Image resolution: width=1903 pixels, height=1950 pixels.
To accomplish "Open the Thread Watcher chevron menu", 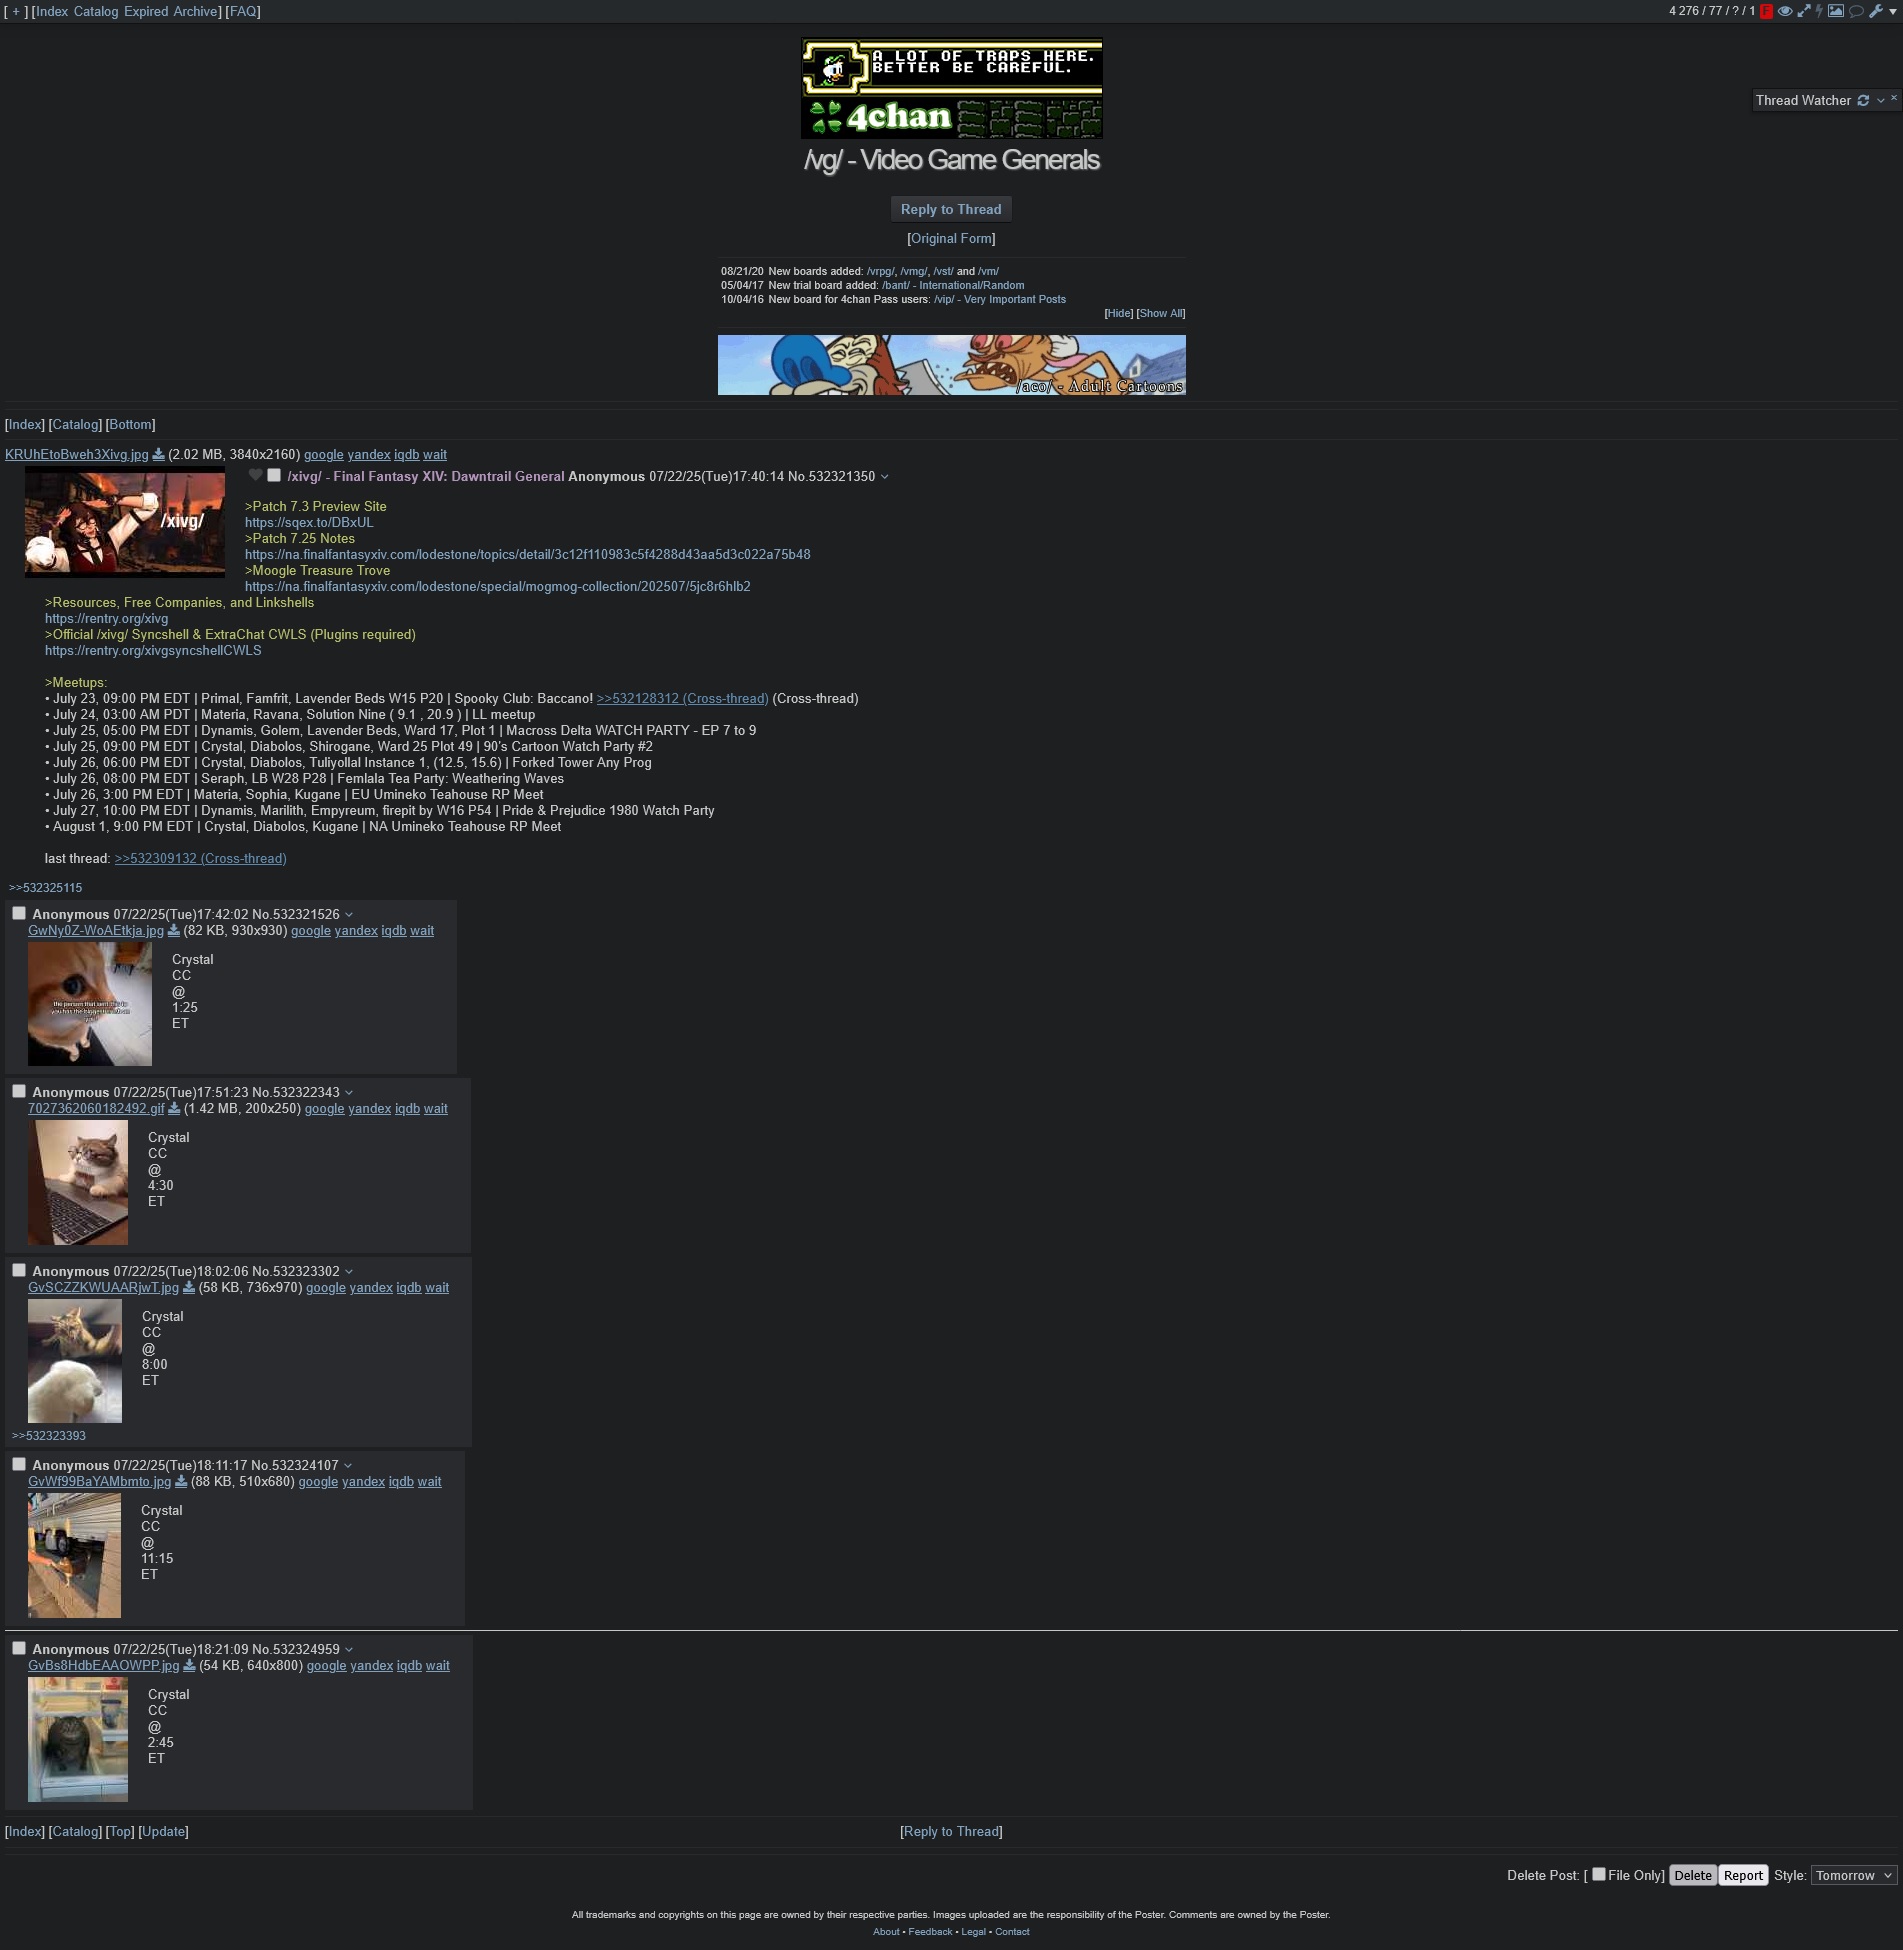I will [x=1880, y=100].
